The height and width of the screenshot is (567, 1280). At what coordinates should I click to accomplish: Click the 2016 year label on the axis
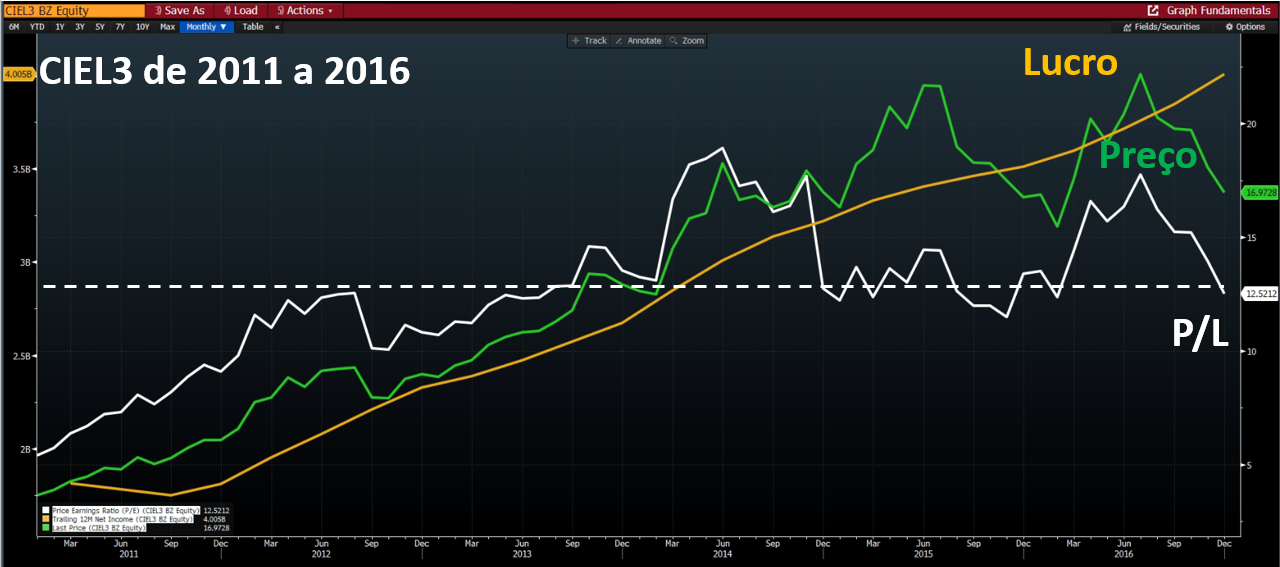[x=1125, y=553]
